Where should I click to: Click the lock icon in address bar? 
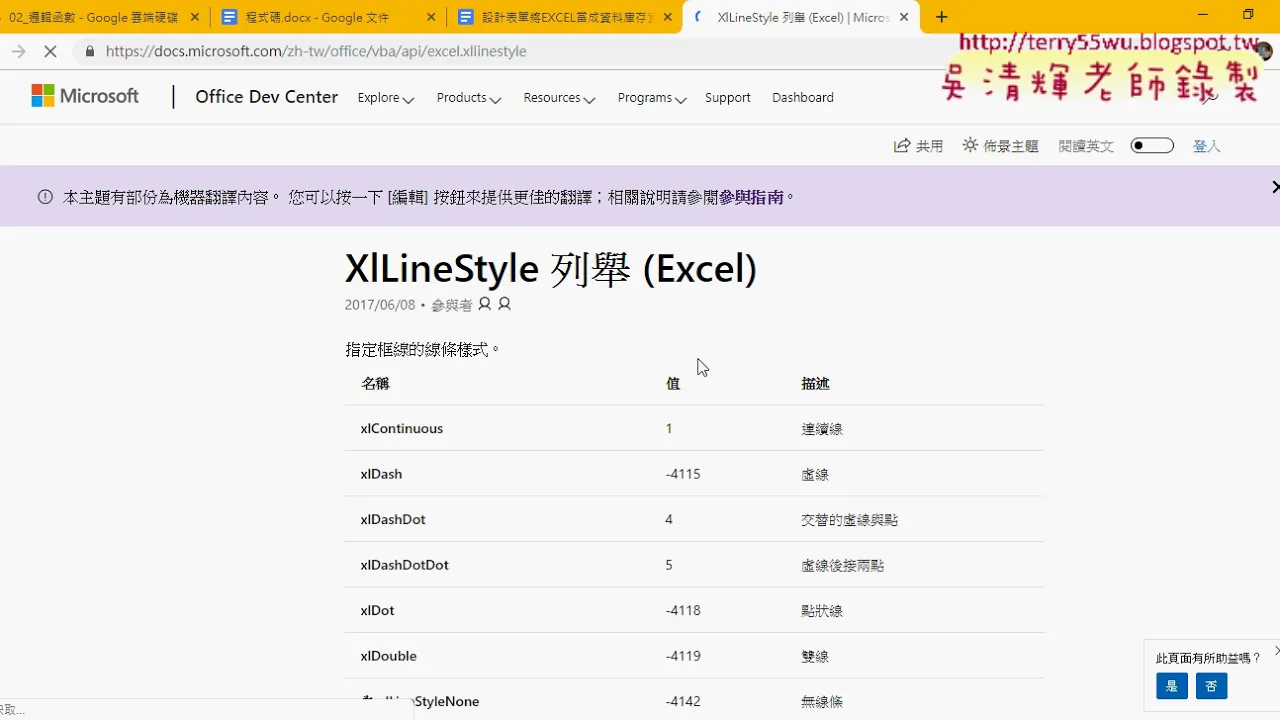click(x=89, y=51)
